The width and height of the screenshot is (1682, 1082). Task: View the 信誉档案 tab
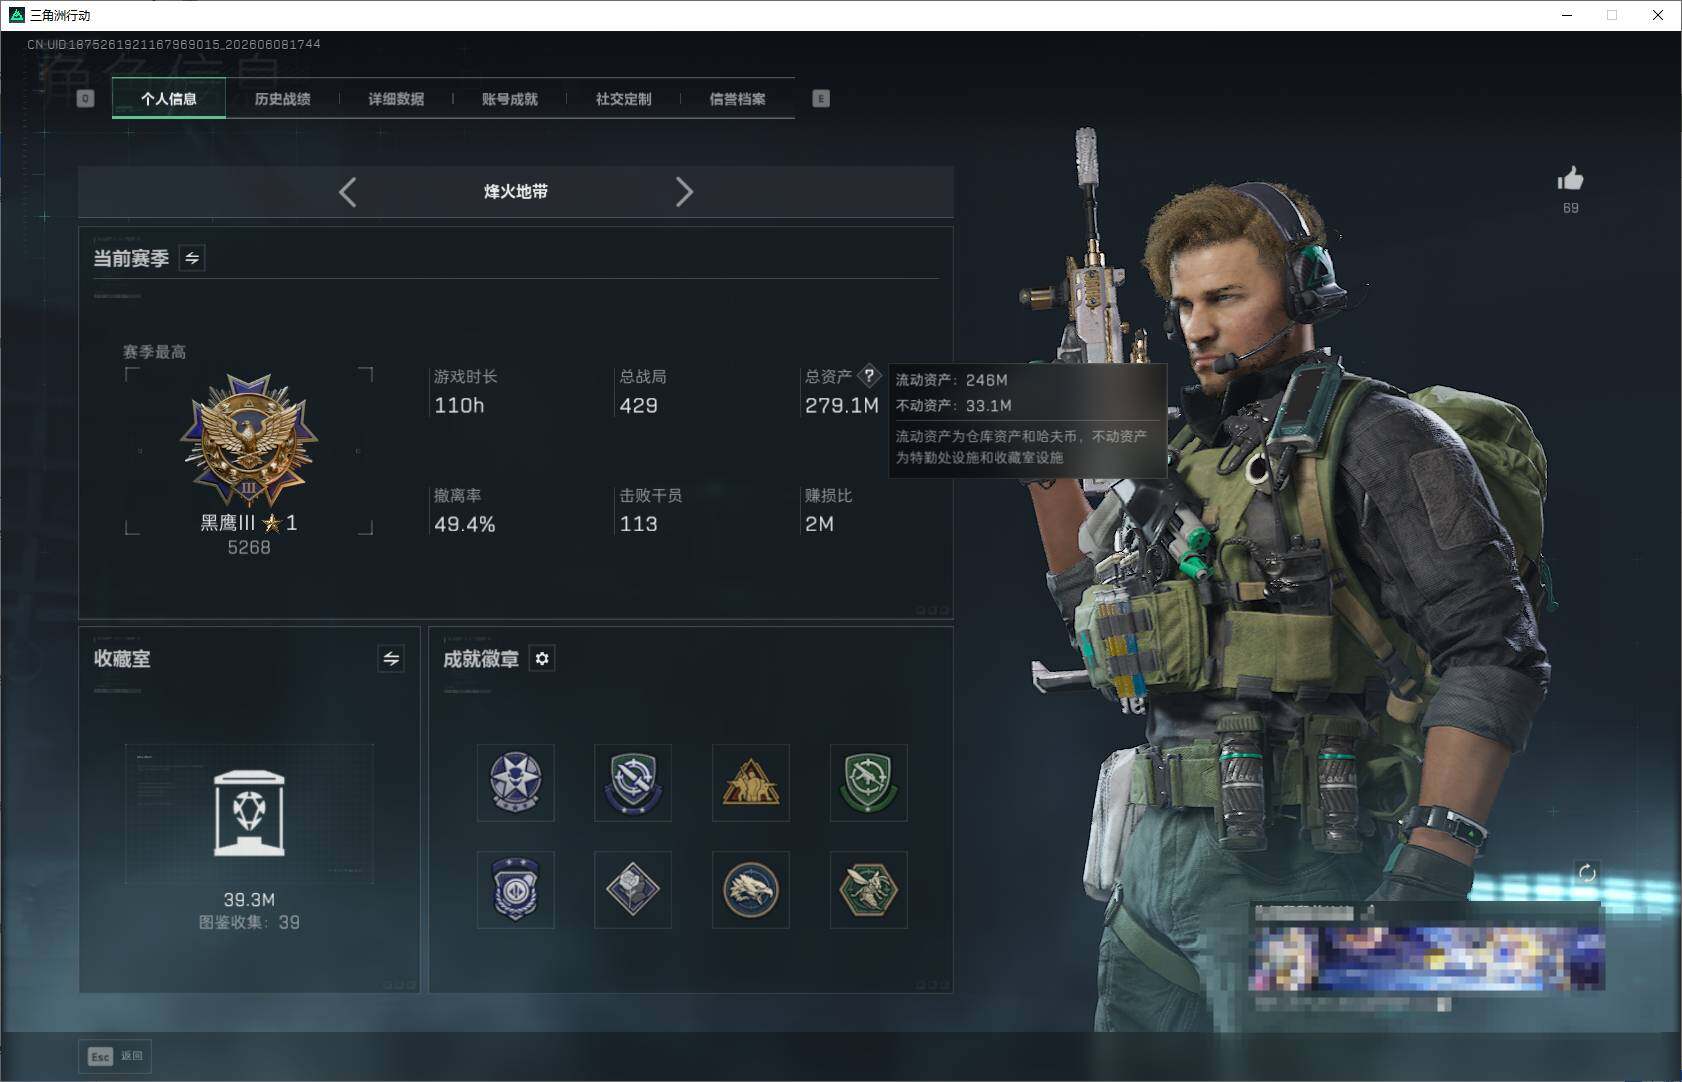pos(737,99)
